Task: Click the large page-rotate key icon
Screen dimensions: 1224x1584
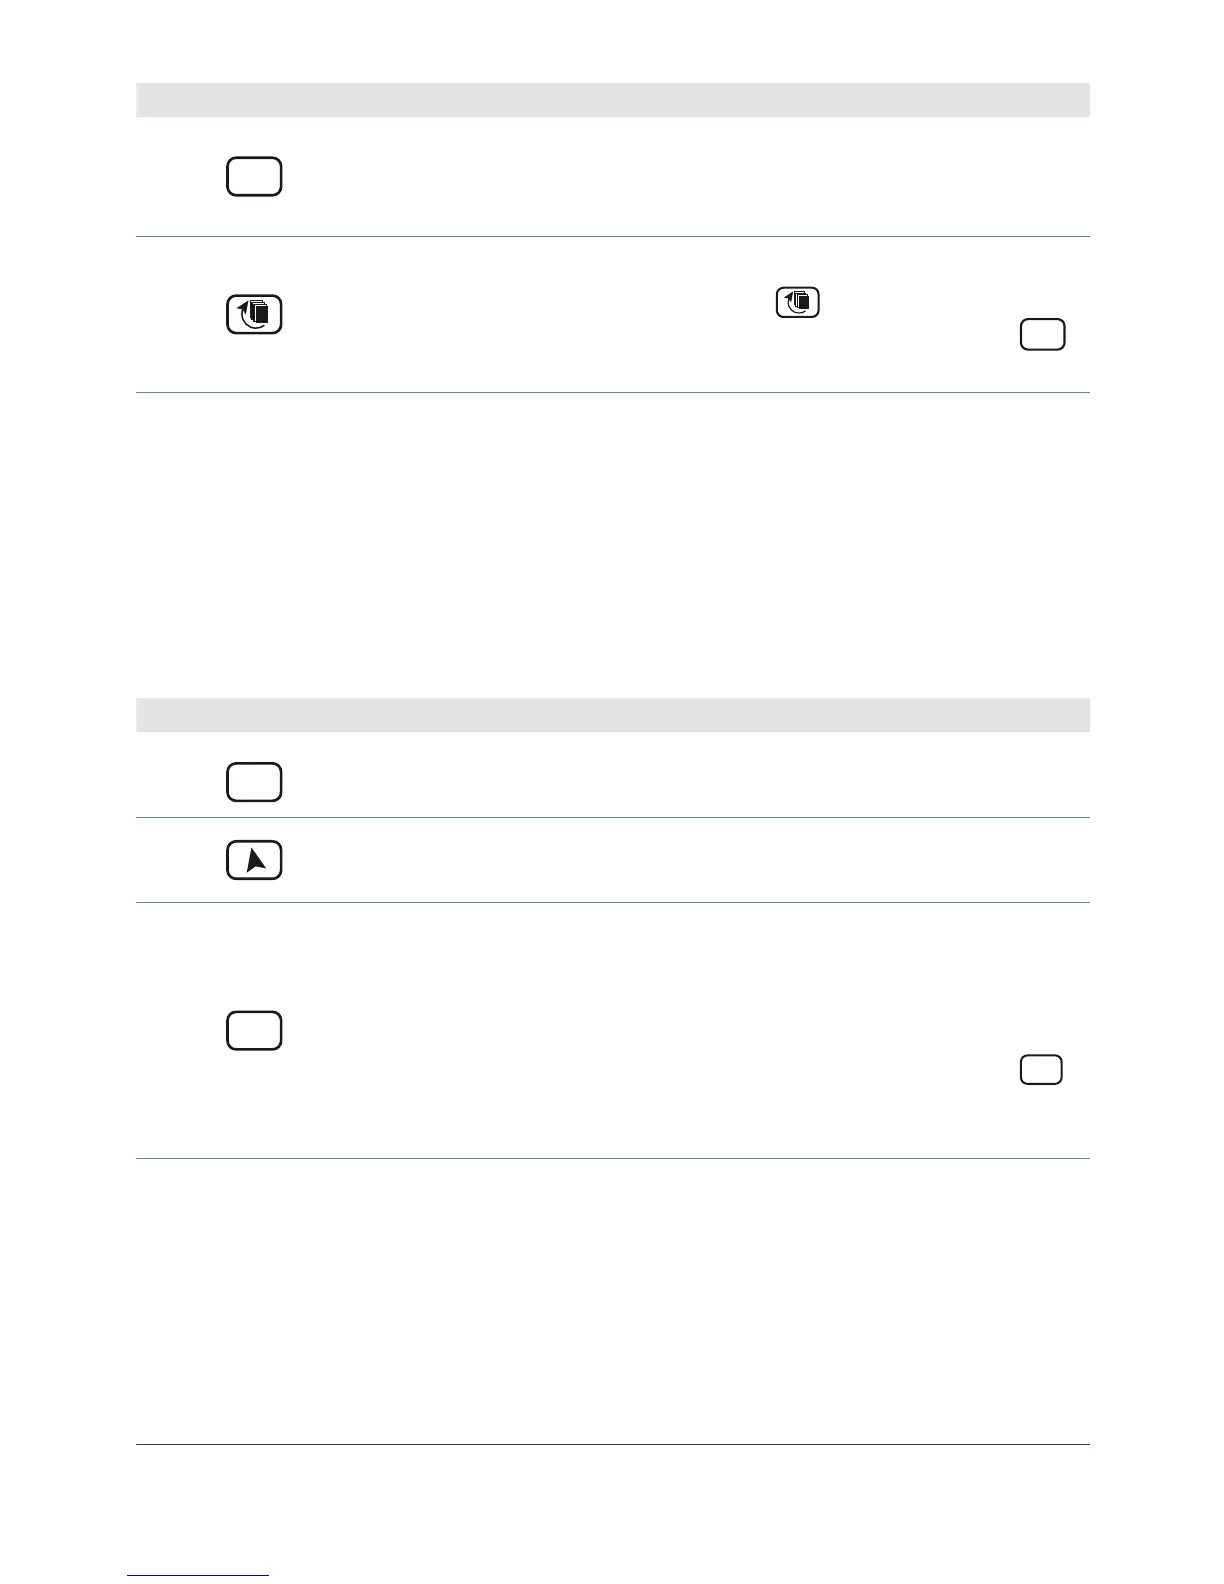Action: [x=254, y=315]
